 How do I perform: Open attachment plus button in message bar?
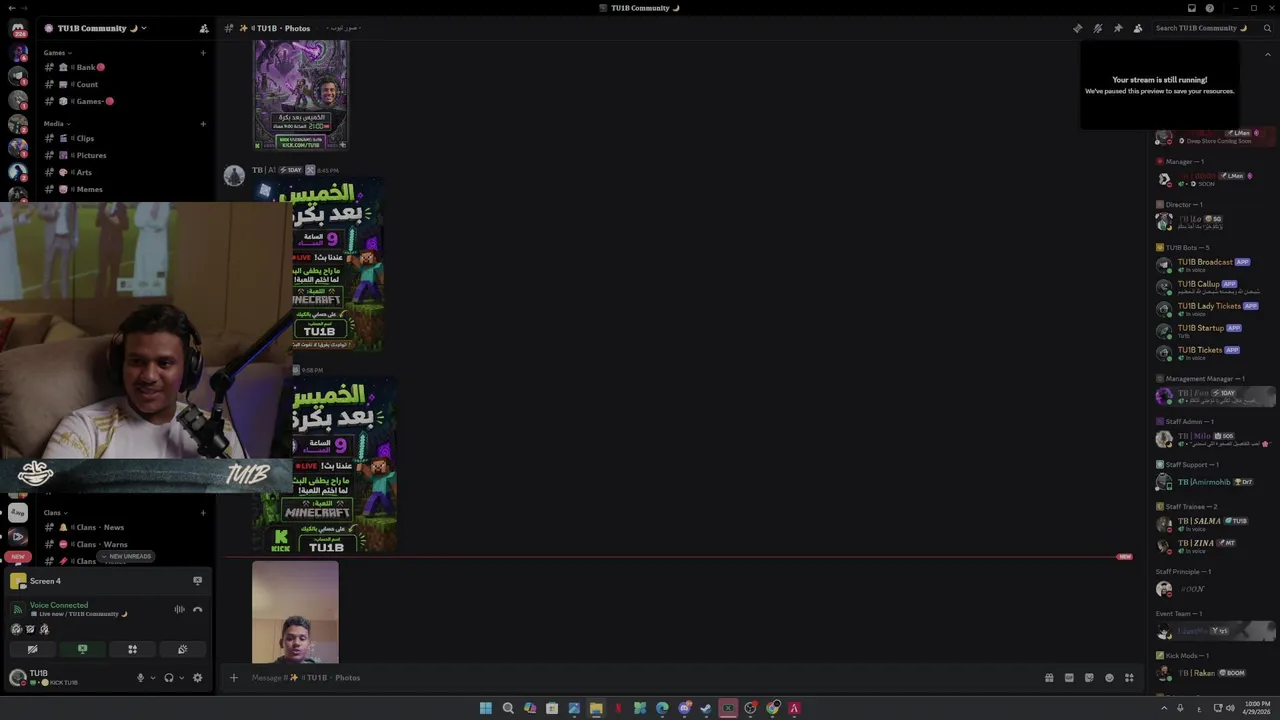233,678
